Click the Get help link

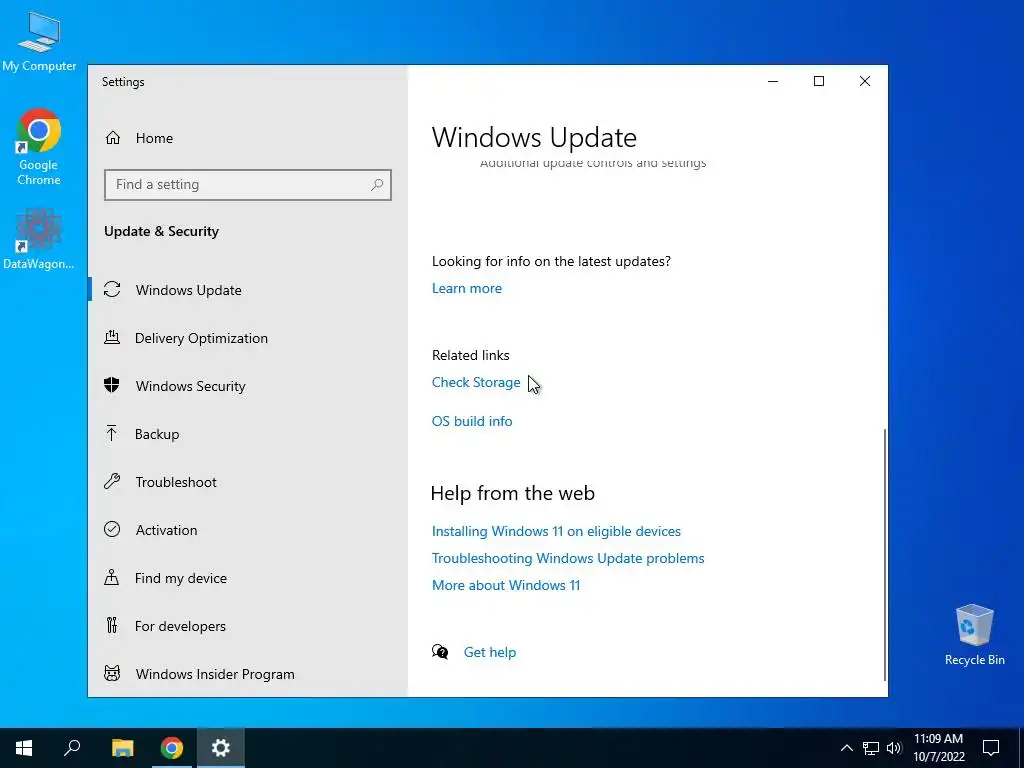click(x=490, y=652)
